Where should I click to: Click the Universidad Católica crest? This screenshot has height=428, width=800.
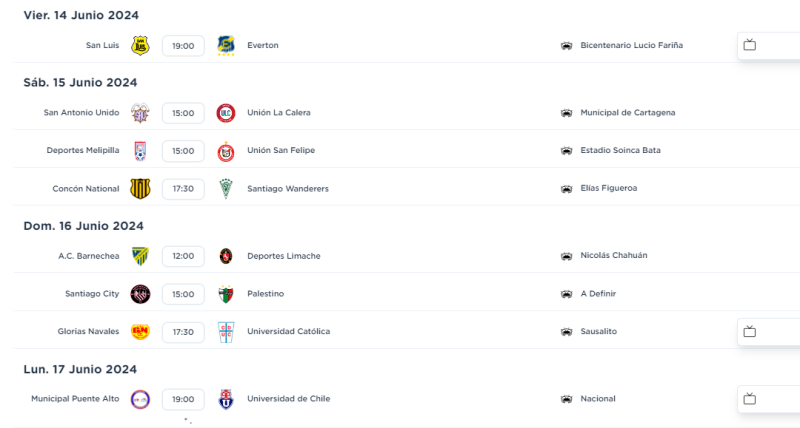coord(226,331)
